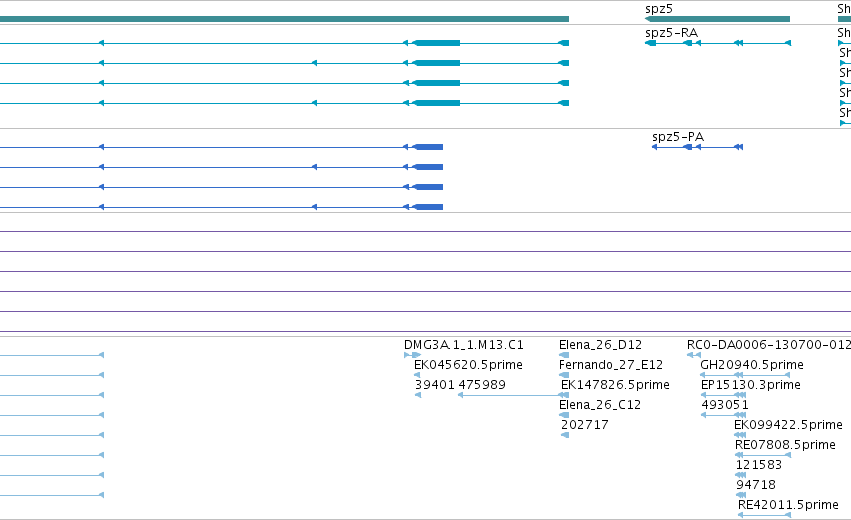Click the 493051 EST label
The image size is (851, 520).
click(725, 405)
